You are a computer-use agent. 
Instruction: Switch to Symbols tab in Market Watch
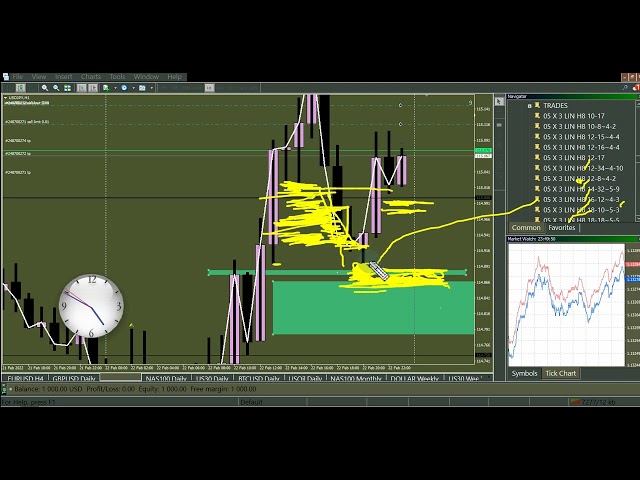[x=524, y=374]
